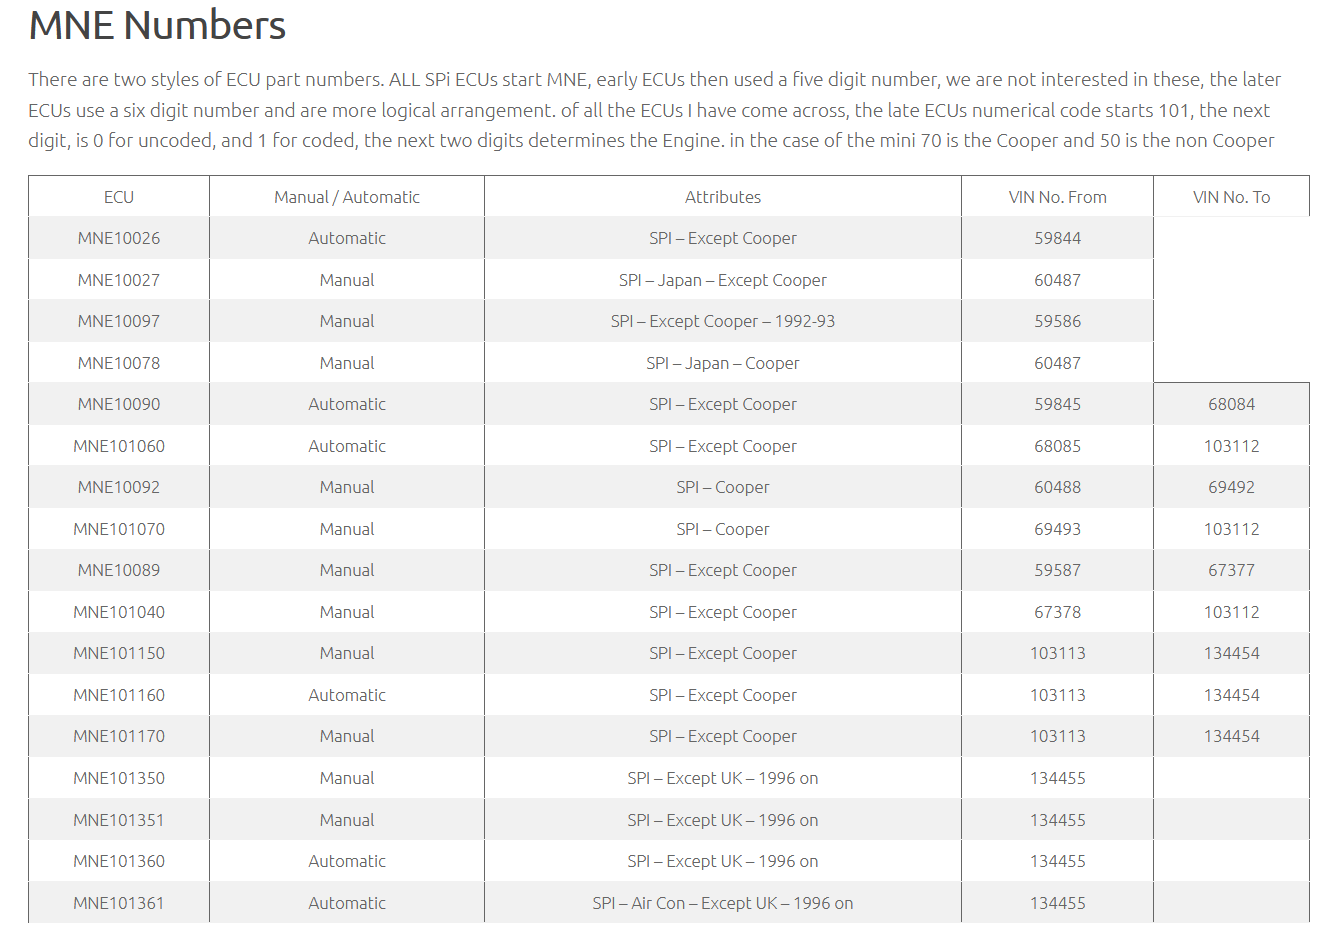
Task: Select the MNE10090 ECU entry
Action: pos(119,404)
